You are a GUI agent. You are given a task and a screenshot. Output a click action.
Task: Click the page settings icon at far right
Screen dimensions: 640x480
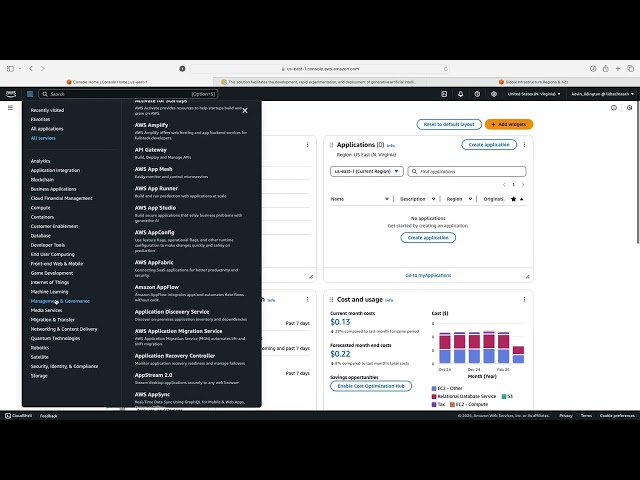629,108
